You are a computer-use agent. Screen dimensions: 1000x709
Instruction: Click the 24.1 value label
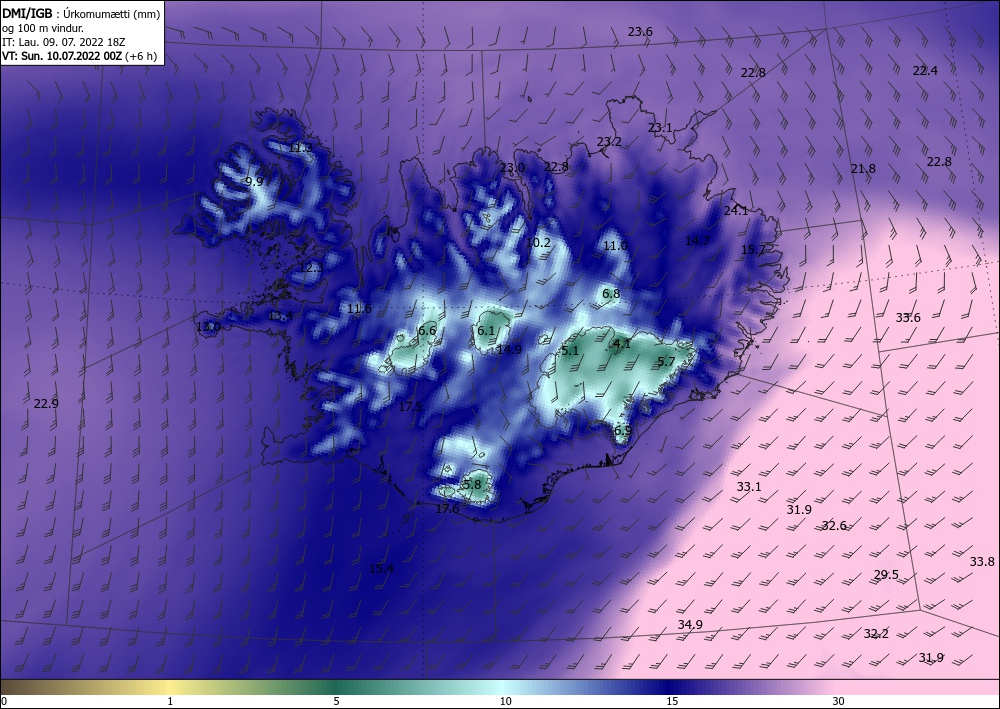(x=736, y=210)
